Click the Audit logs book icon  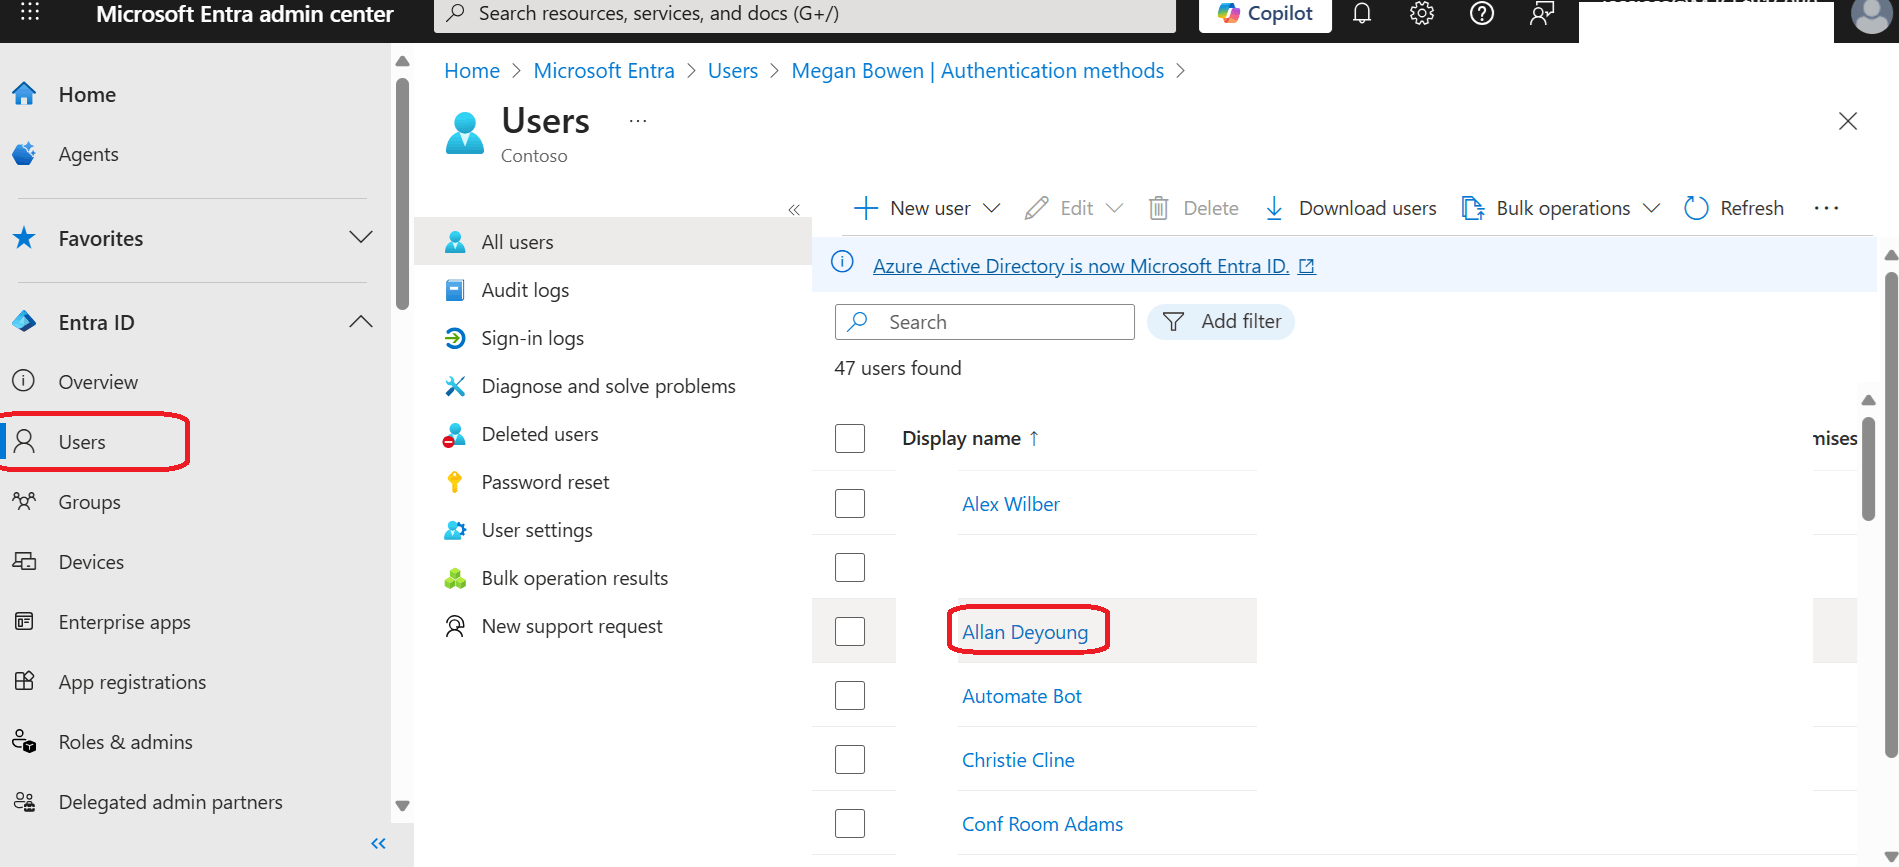pos(455,290)
